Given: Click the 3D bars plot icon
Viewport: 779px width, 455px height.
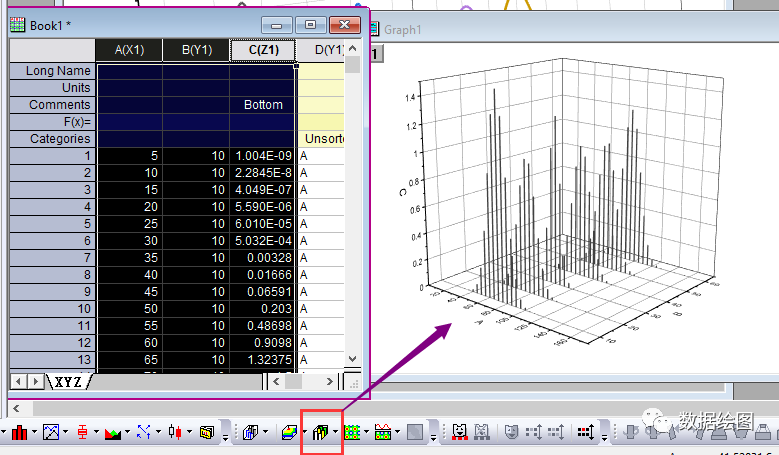Looking at the screenshot, I should tap(321, 433).
